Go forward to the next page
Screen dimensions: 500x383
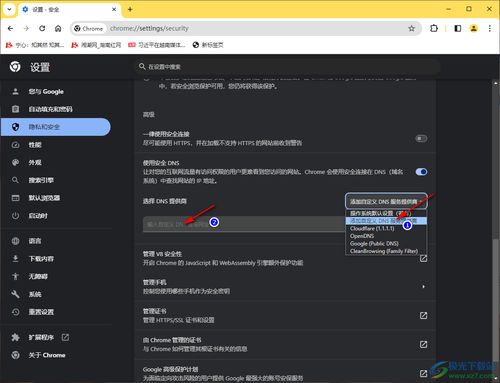[26, 29]
